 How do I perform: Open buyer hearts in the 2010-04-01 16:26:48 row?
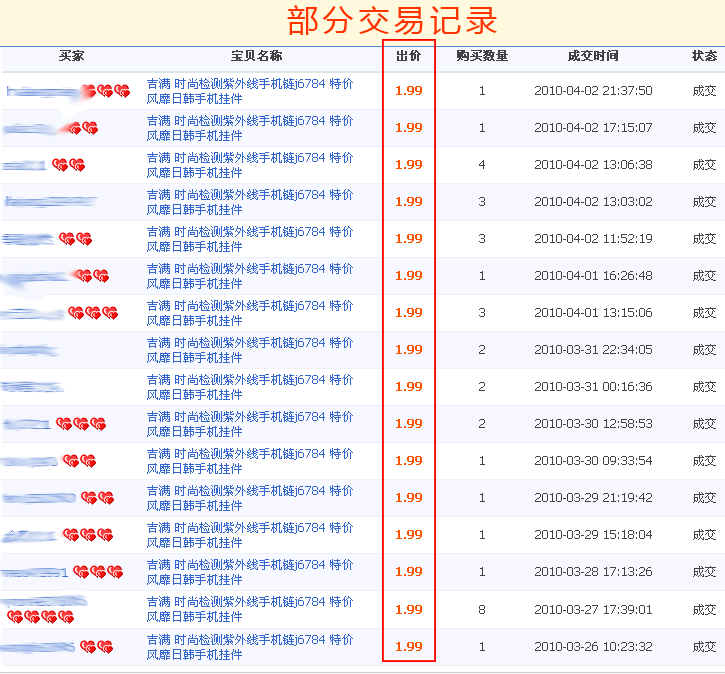click(92, 276)
